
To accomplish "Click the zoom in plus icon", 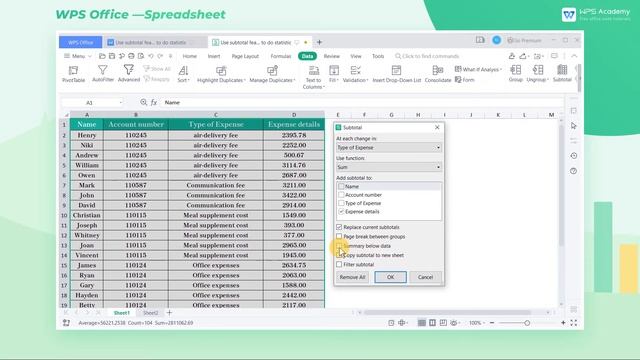I will point(563,323).
